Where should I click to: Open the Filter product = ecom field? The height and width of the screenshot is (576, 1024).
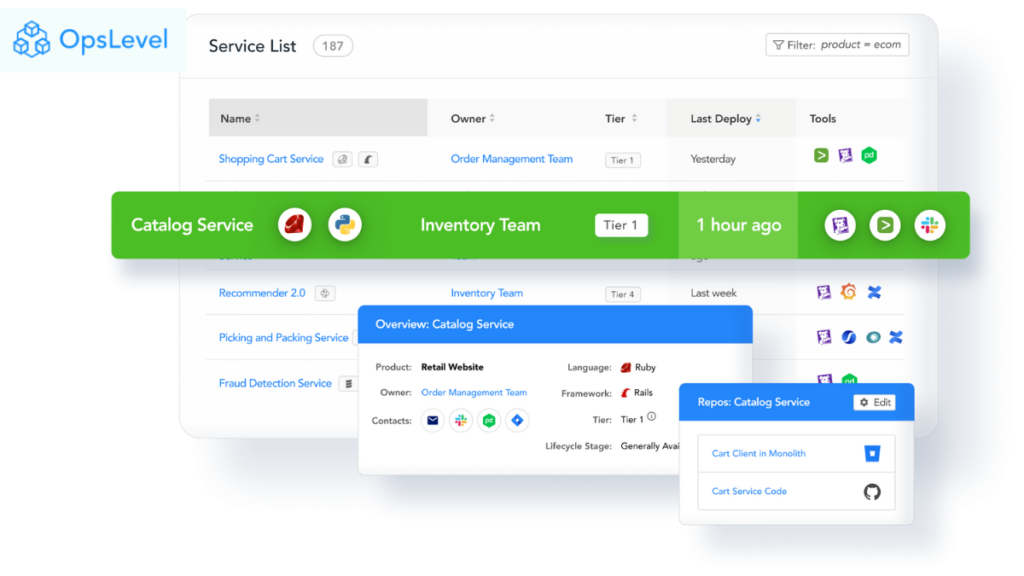click(837, 44)
